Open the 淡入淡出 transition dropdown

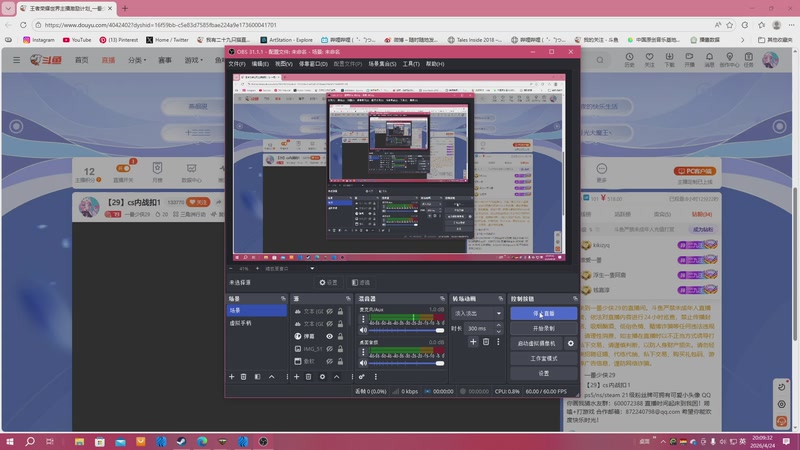click(x=477, y=313)
